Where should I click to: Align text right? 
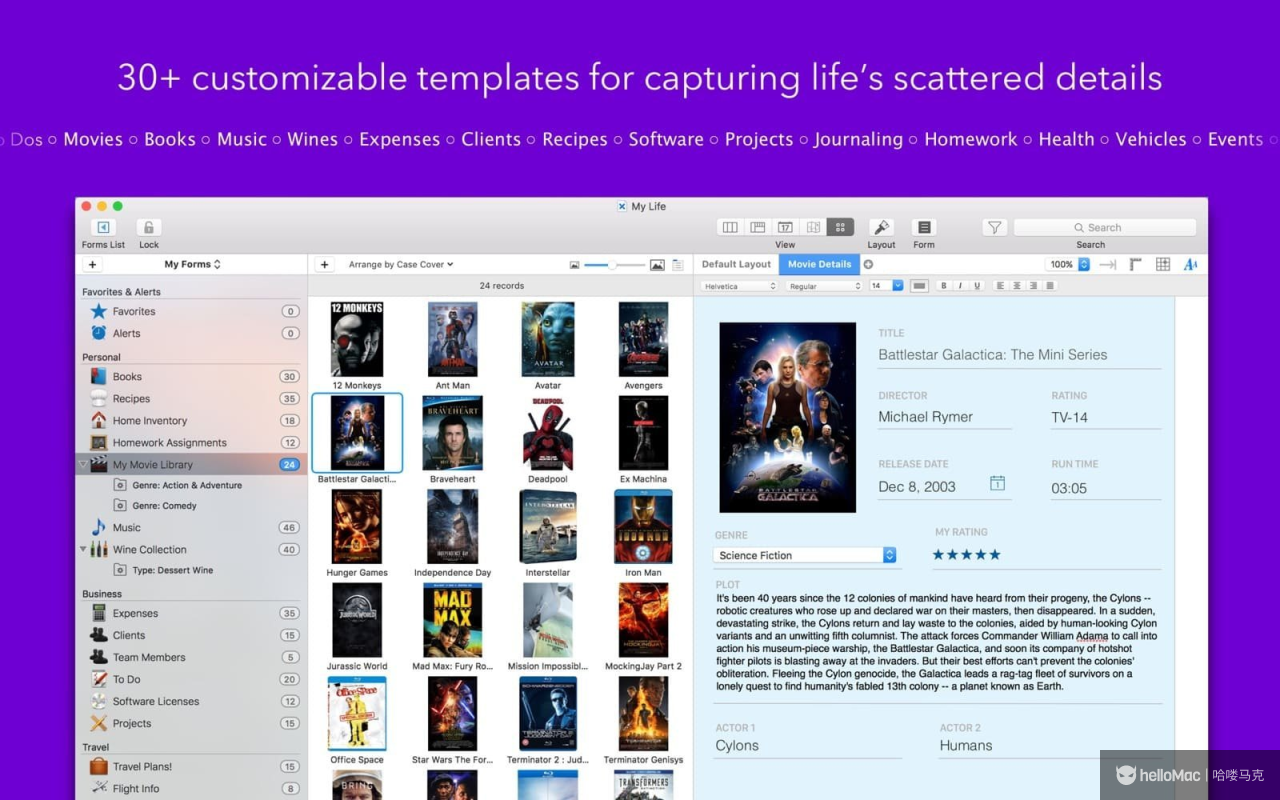pyautogui.click(x=1033, y=286)
